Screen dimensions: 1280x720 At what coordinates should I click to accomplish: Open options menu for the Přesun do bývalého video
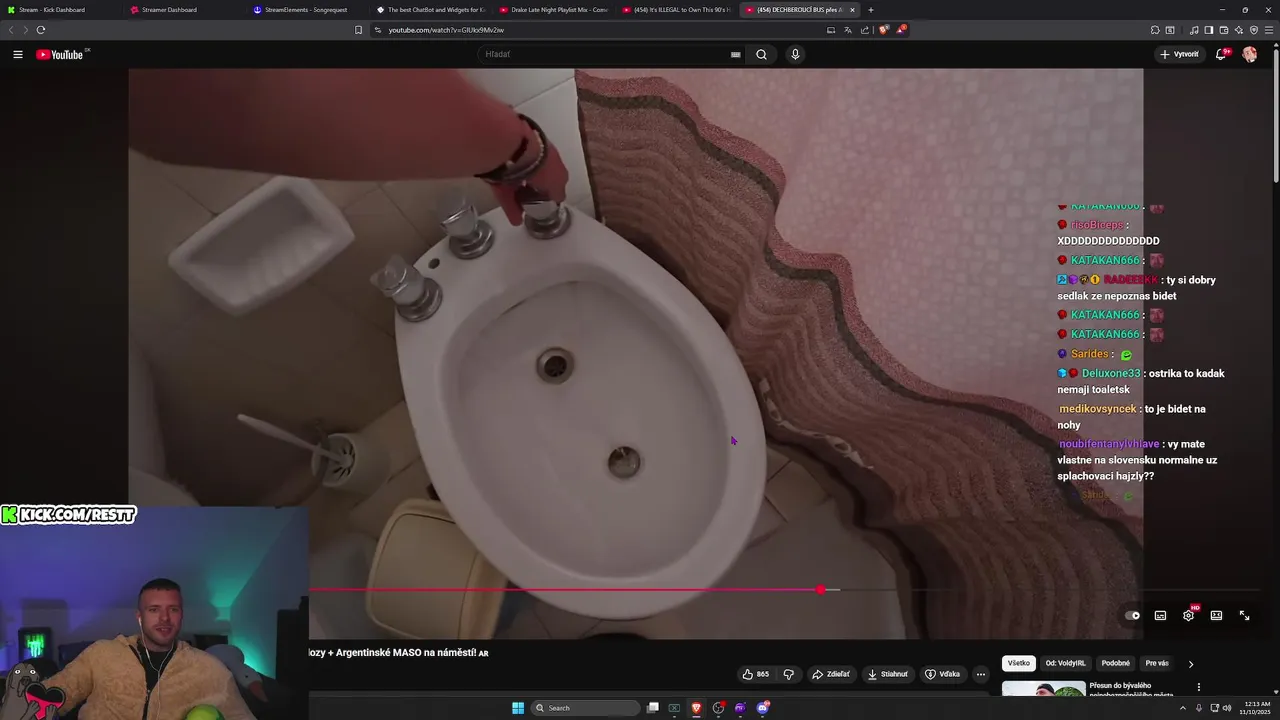(x=1198, y=687)
